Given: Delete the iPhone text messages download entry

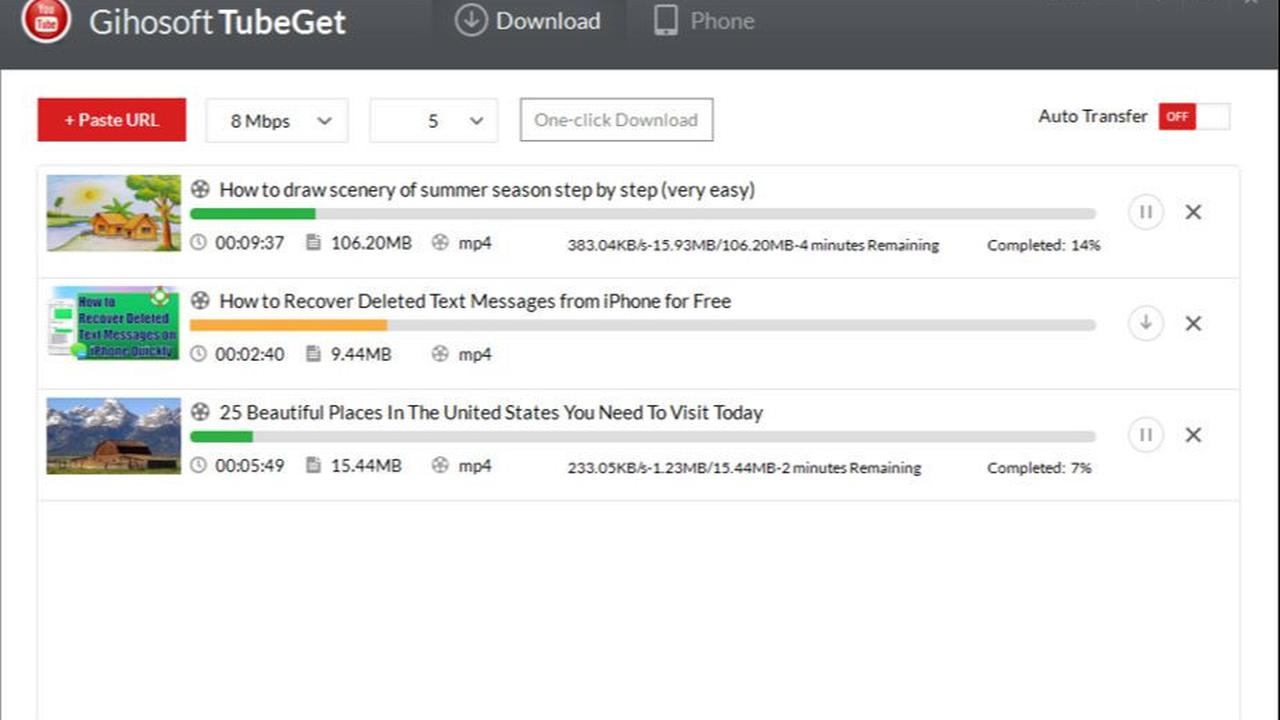Looking at the screenshot, I should click(1193, 324).
